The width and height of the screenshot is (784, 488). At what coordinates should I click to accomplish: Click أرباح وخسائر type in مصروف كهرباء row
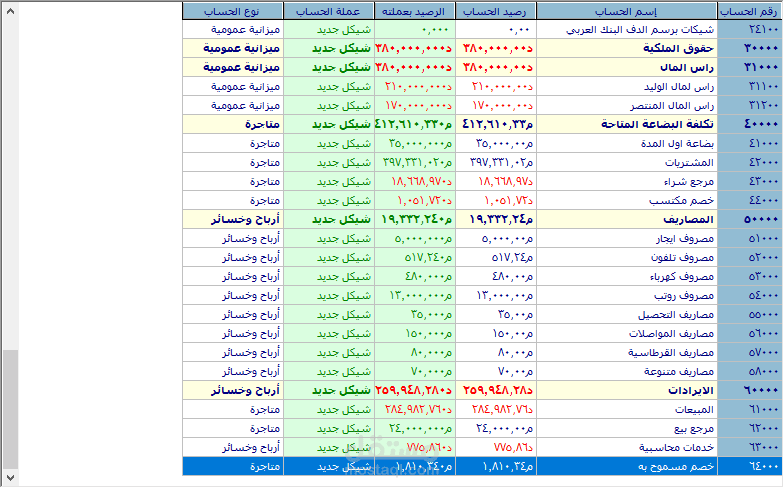(232, 277)
